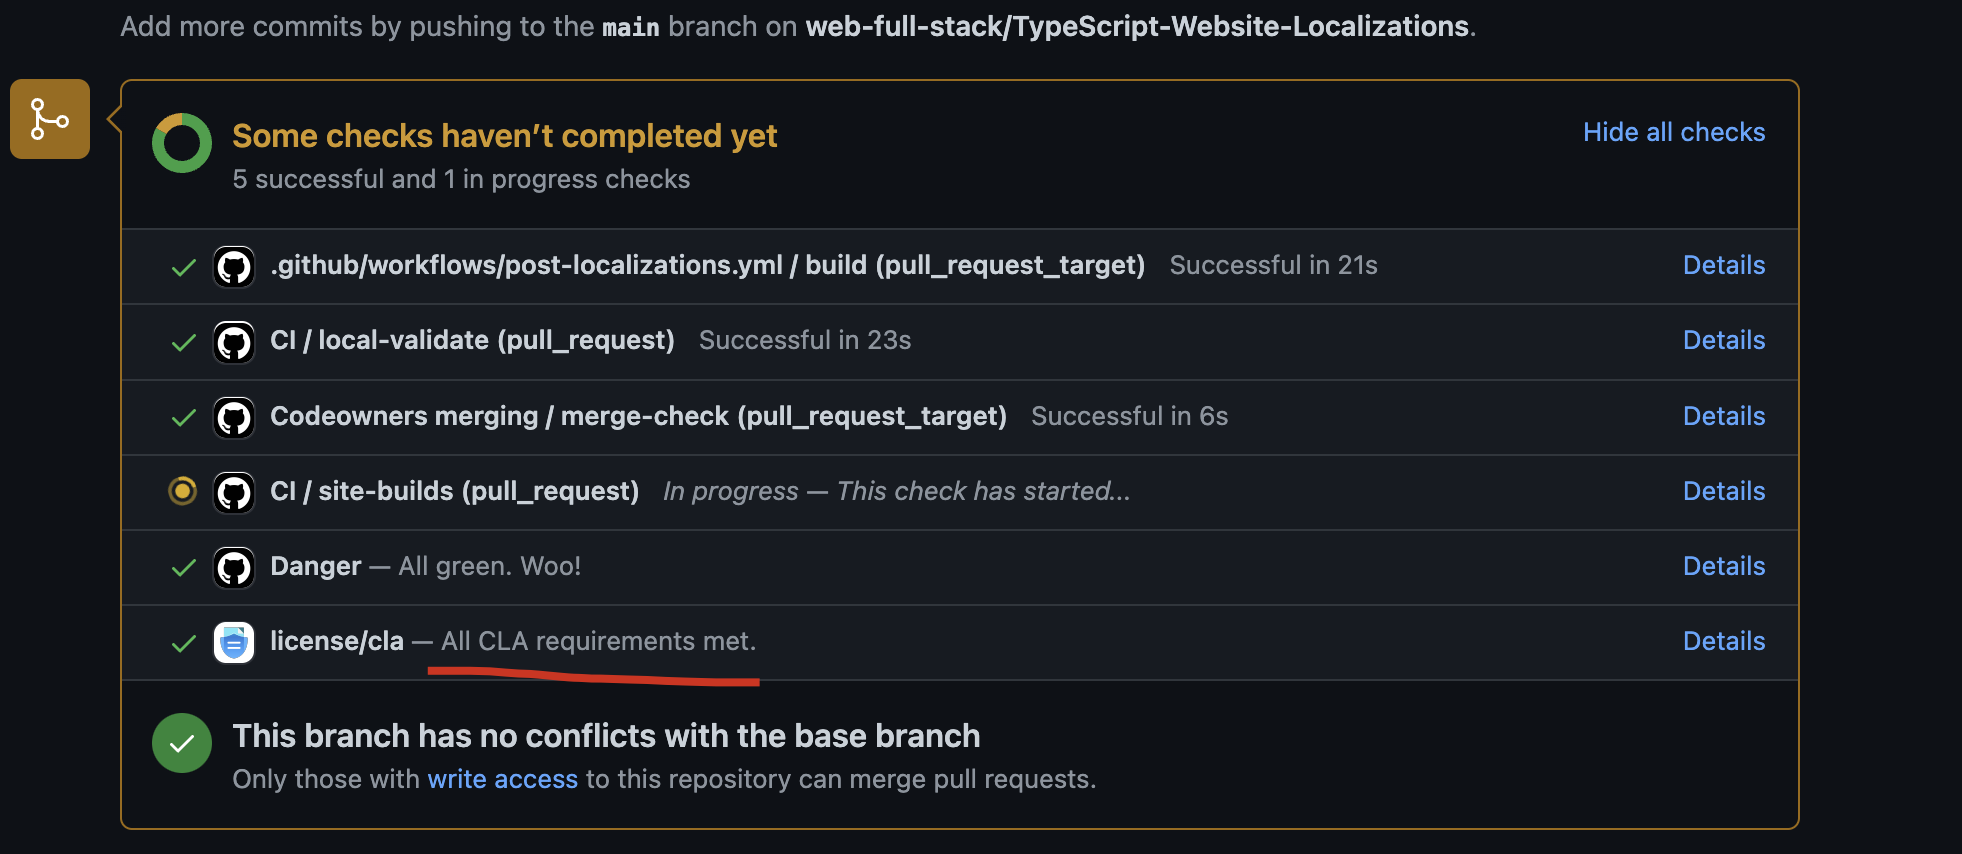Click the checks progress donut icon
The height and width of the screenshot is (854, 1962).
[x=182, y=143]
